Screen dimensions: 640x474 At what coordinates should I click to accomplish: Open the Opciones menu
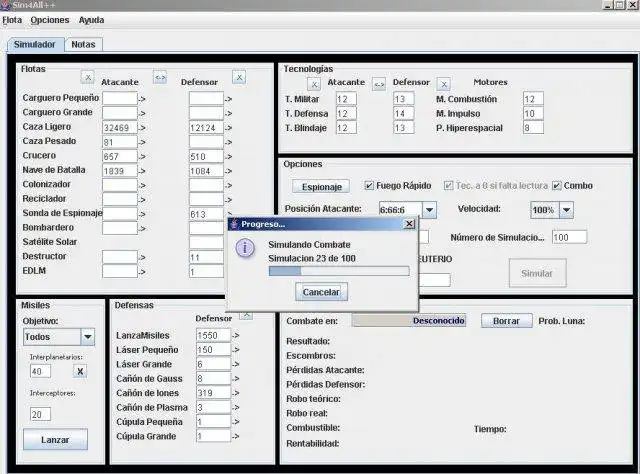[50, 20]
